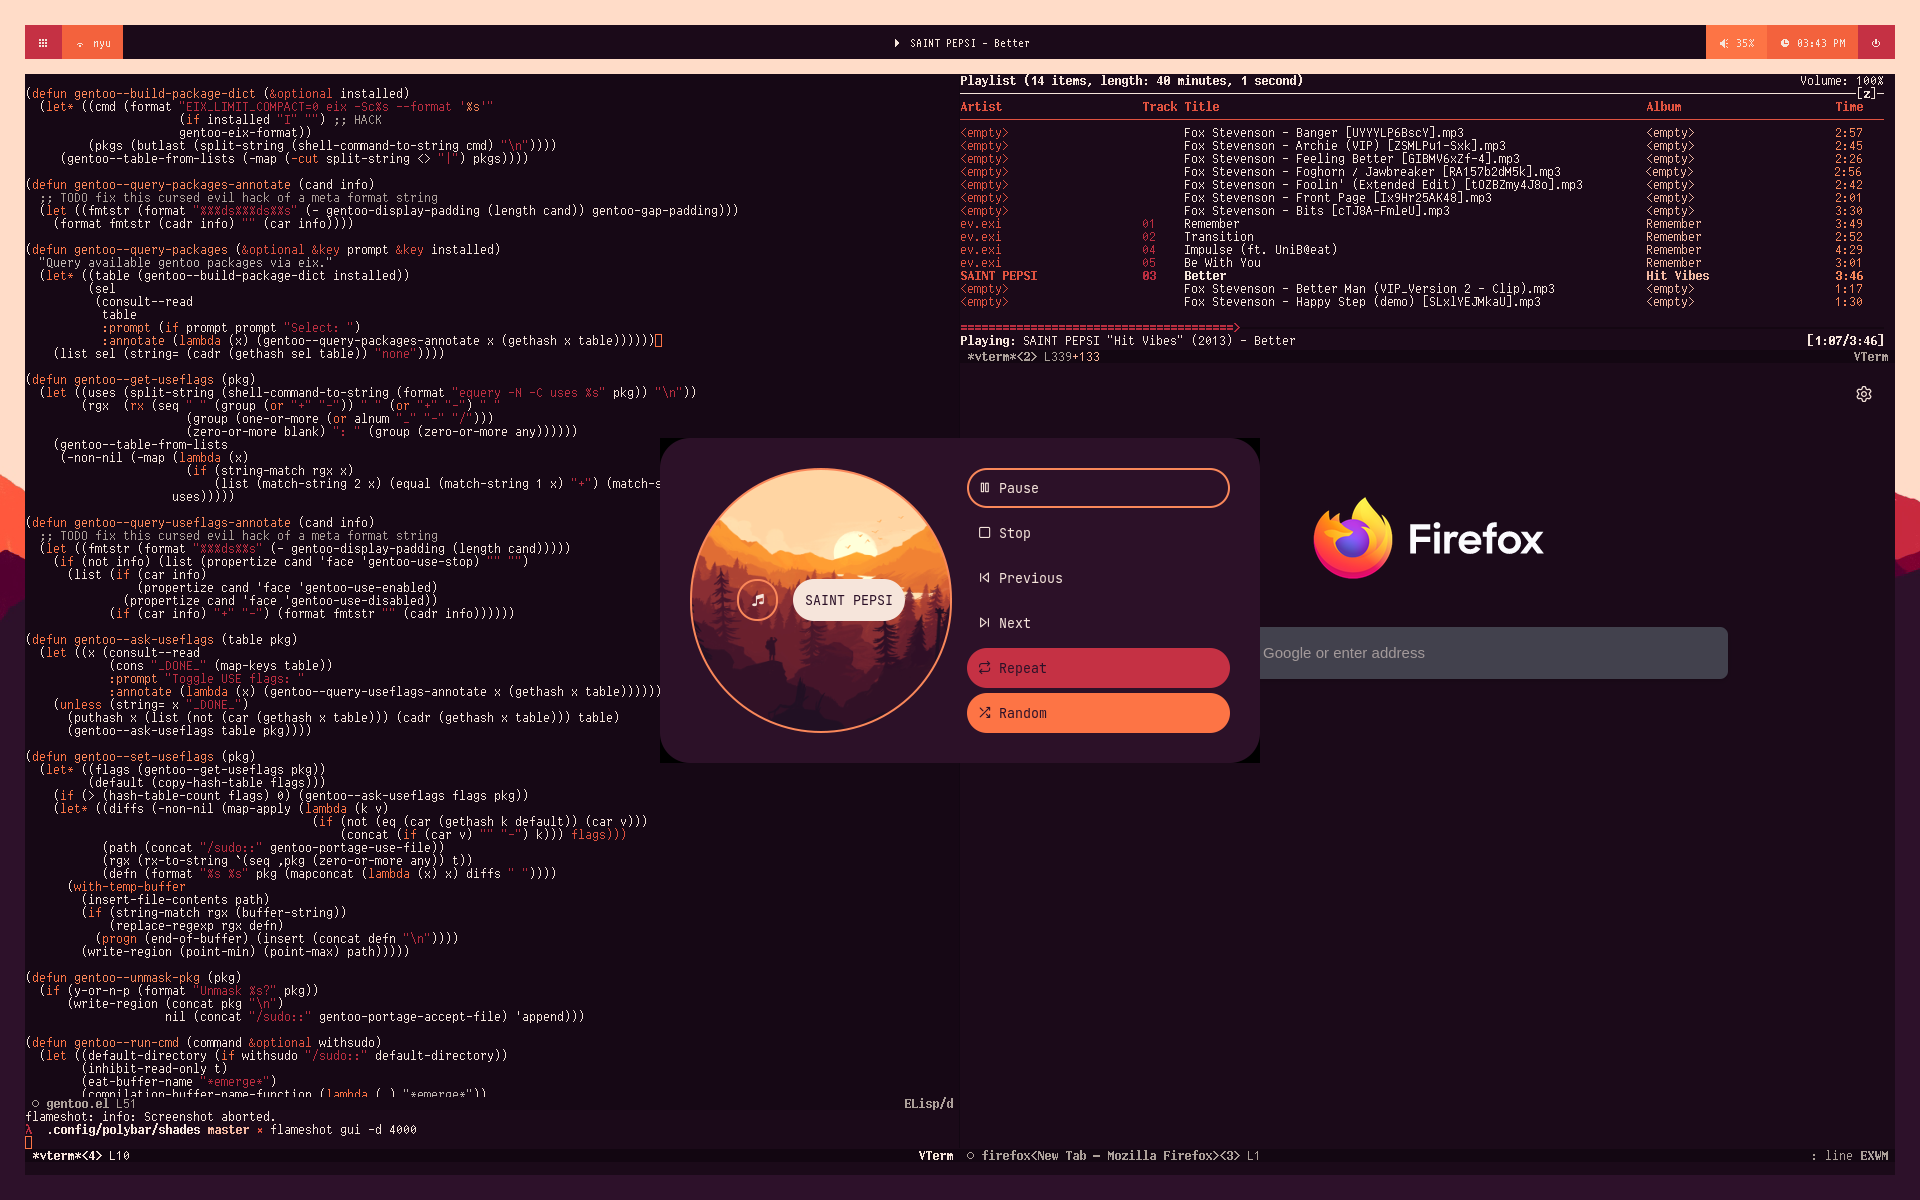1920x1200 pixels.
Task: Click the playlist summary header line
Action: 1131,81
